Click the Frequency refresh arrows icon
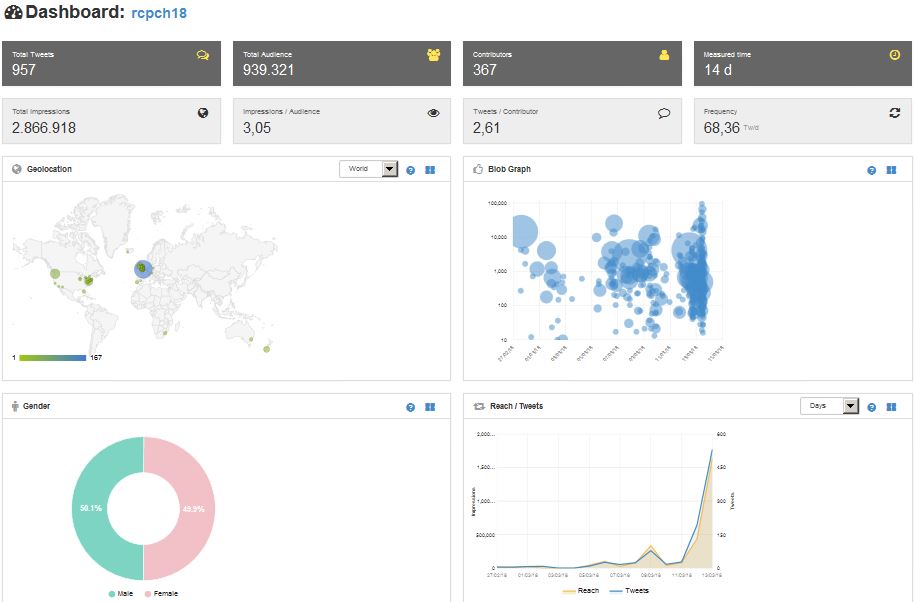Image resolution: width=915 pixels, height=602 pixels. pos(894,113)
